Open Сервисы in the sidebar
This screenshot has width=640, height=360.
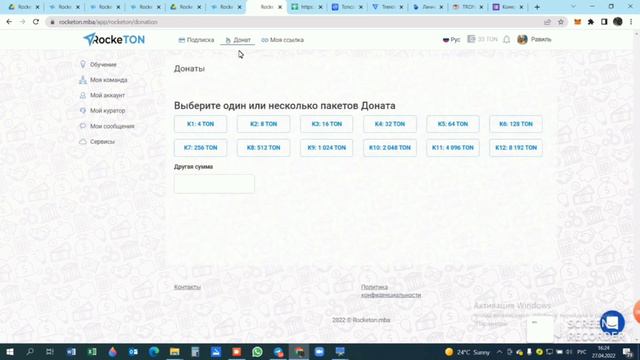click(x=97, y=142)
